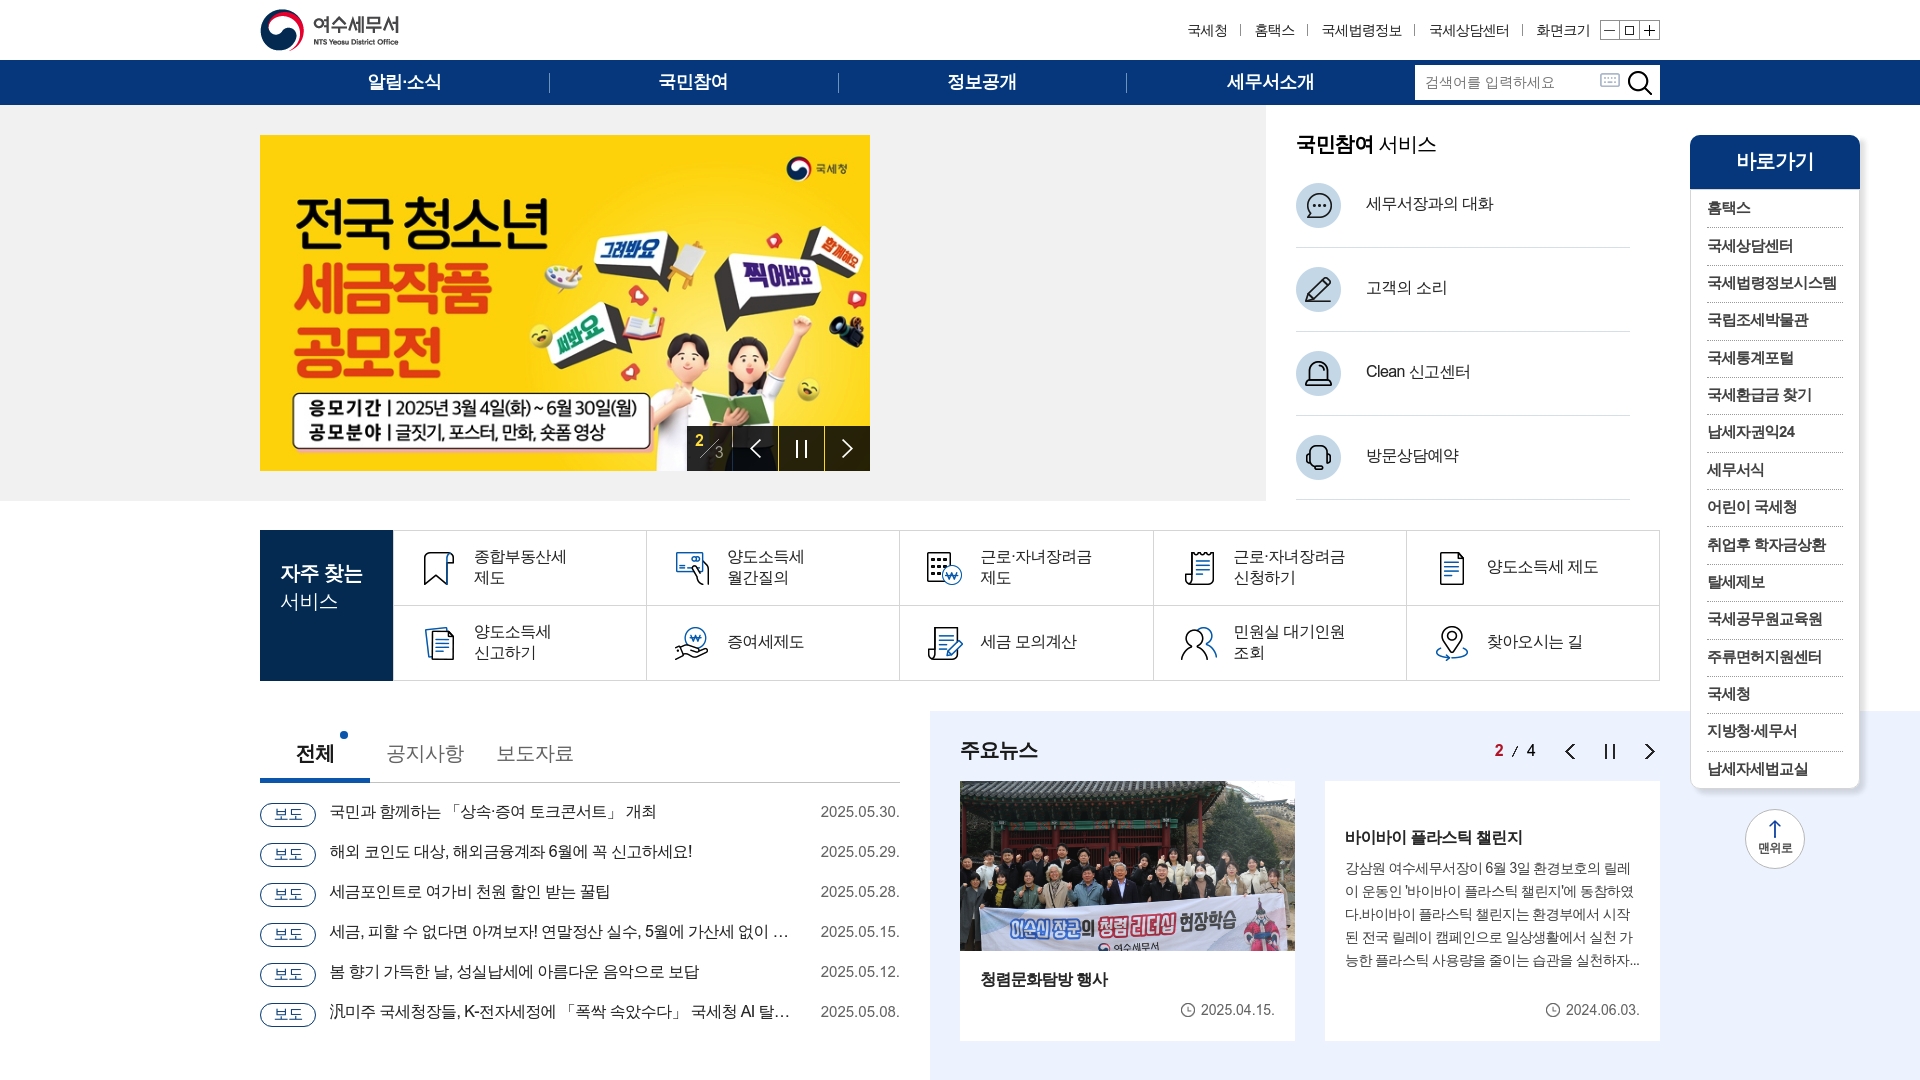Open 취업후 학자금상환 shortcut
Viewport: 1920px width, 1080px height.
(1766, 545)
